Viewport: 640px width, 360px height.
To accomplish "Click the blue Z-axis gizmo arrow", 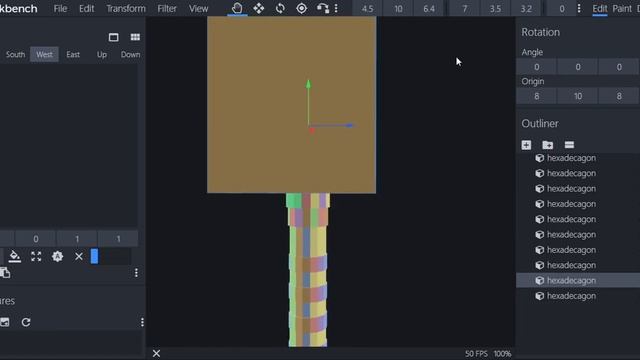I will coord(349,125).
